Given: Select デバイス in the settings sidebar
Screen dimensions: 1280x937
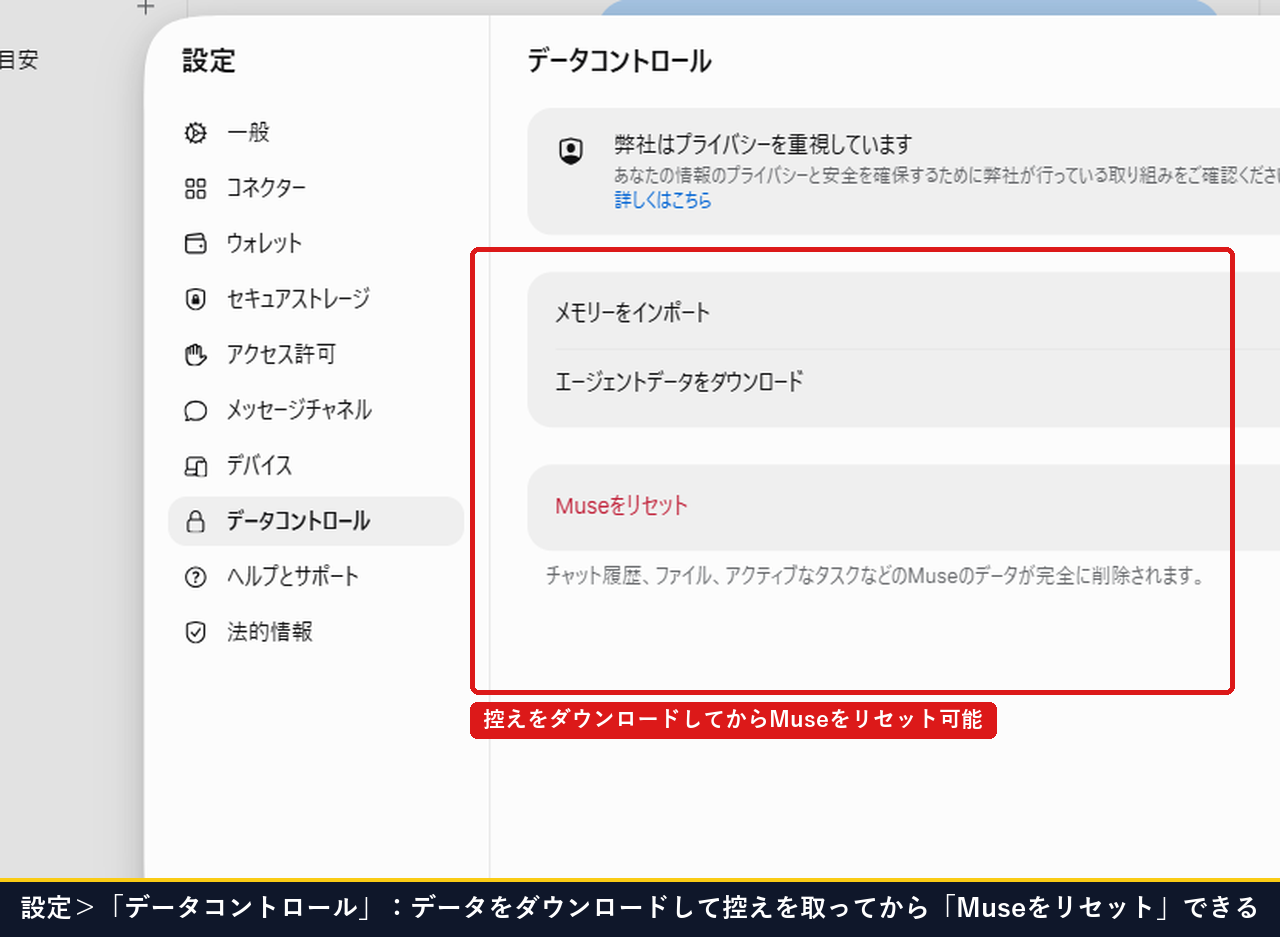Looking at the screenshot, I should [x=316, y=466].
